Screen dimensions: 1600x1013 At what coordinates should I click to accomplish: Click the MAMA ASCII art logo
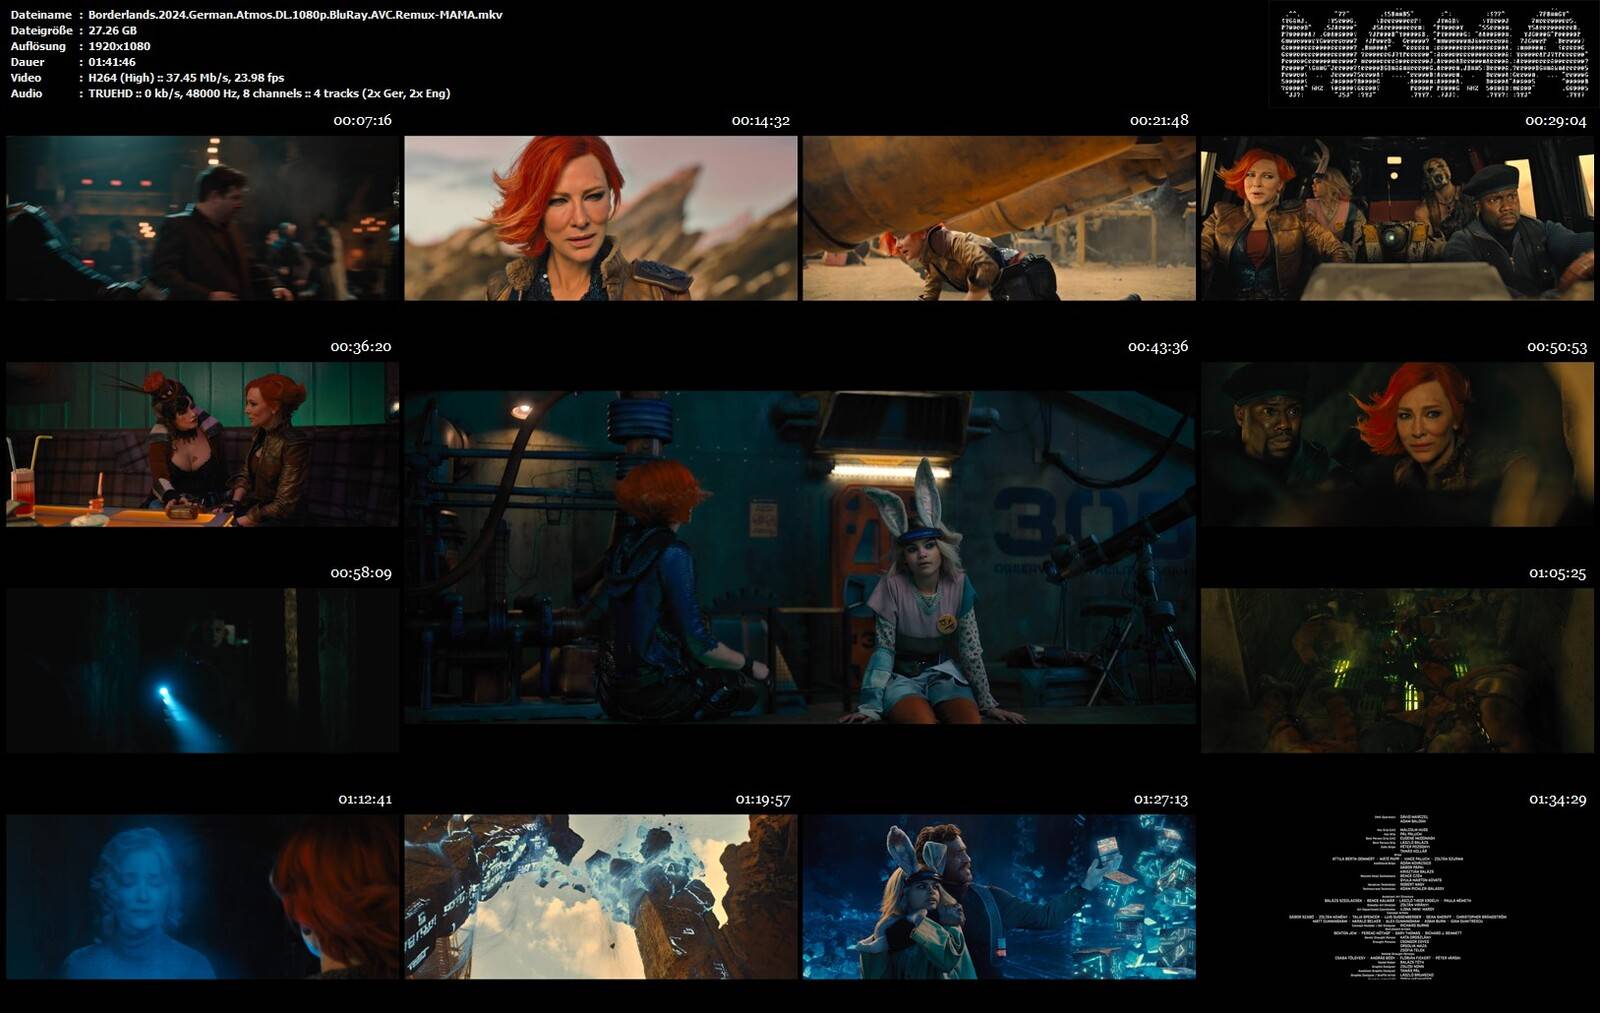click(x=1432, y=55)
